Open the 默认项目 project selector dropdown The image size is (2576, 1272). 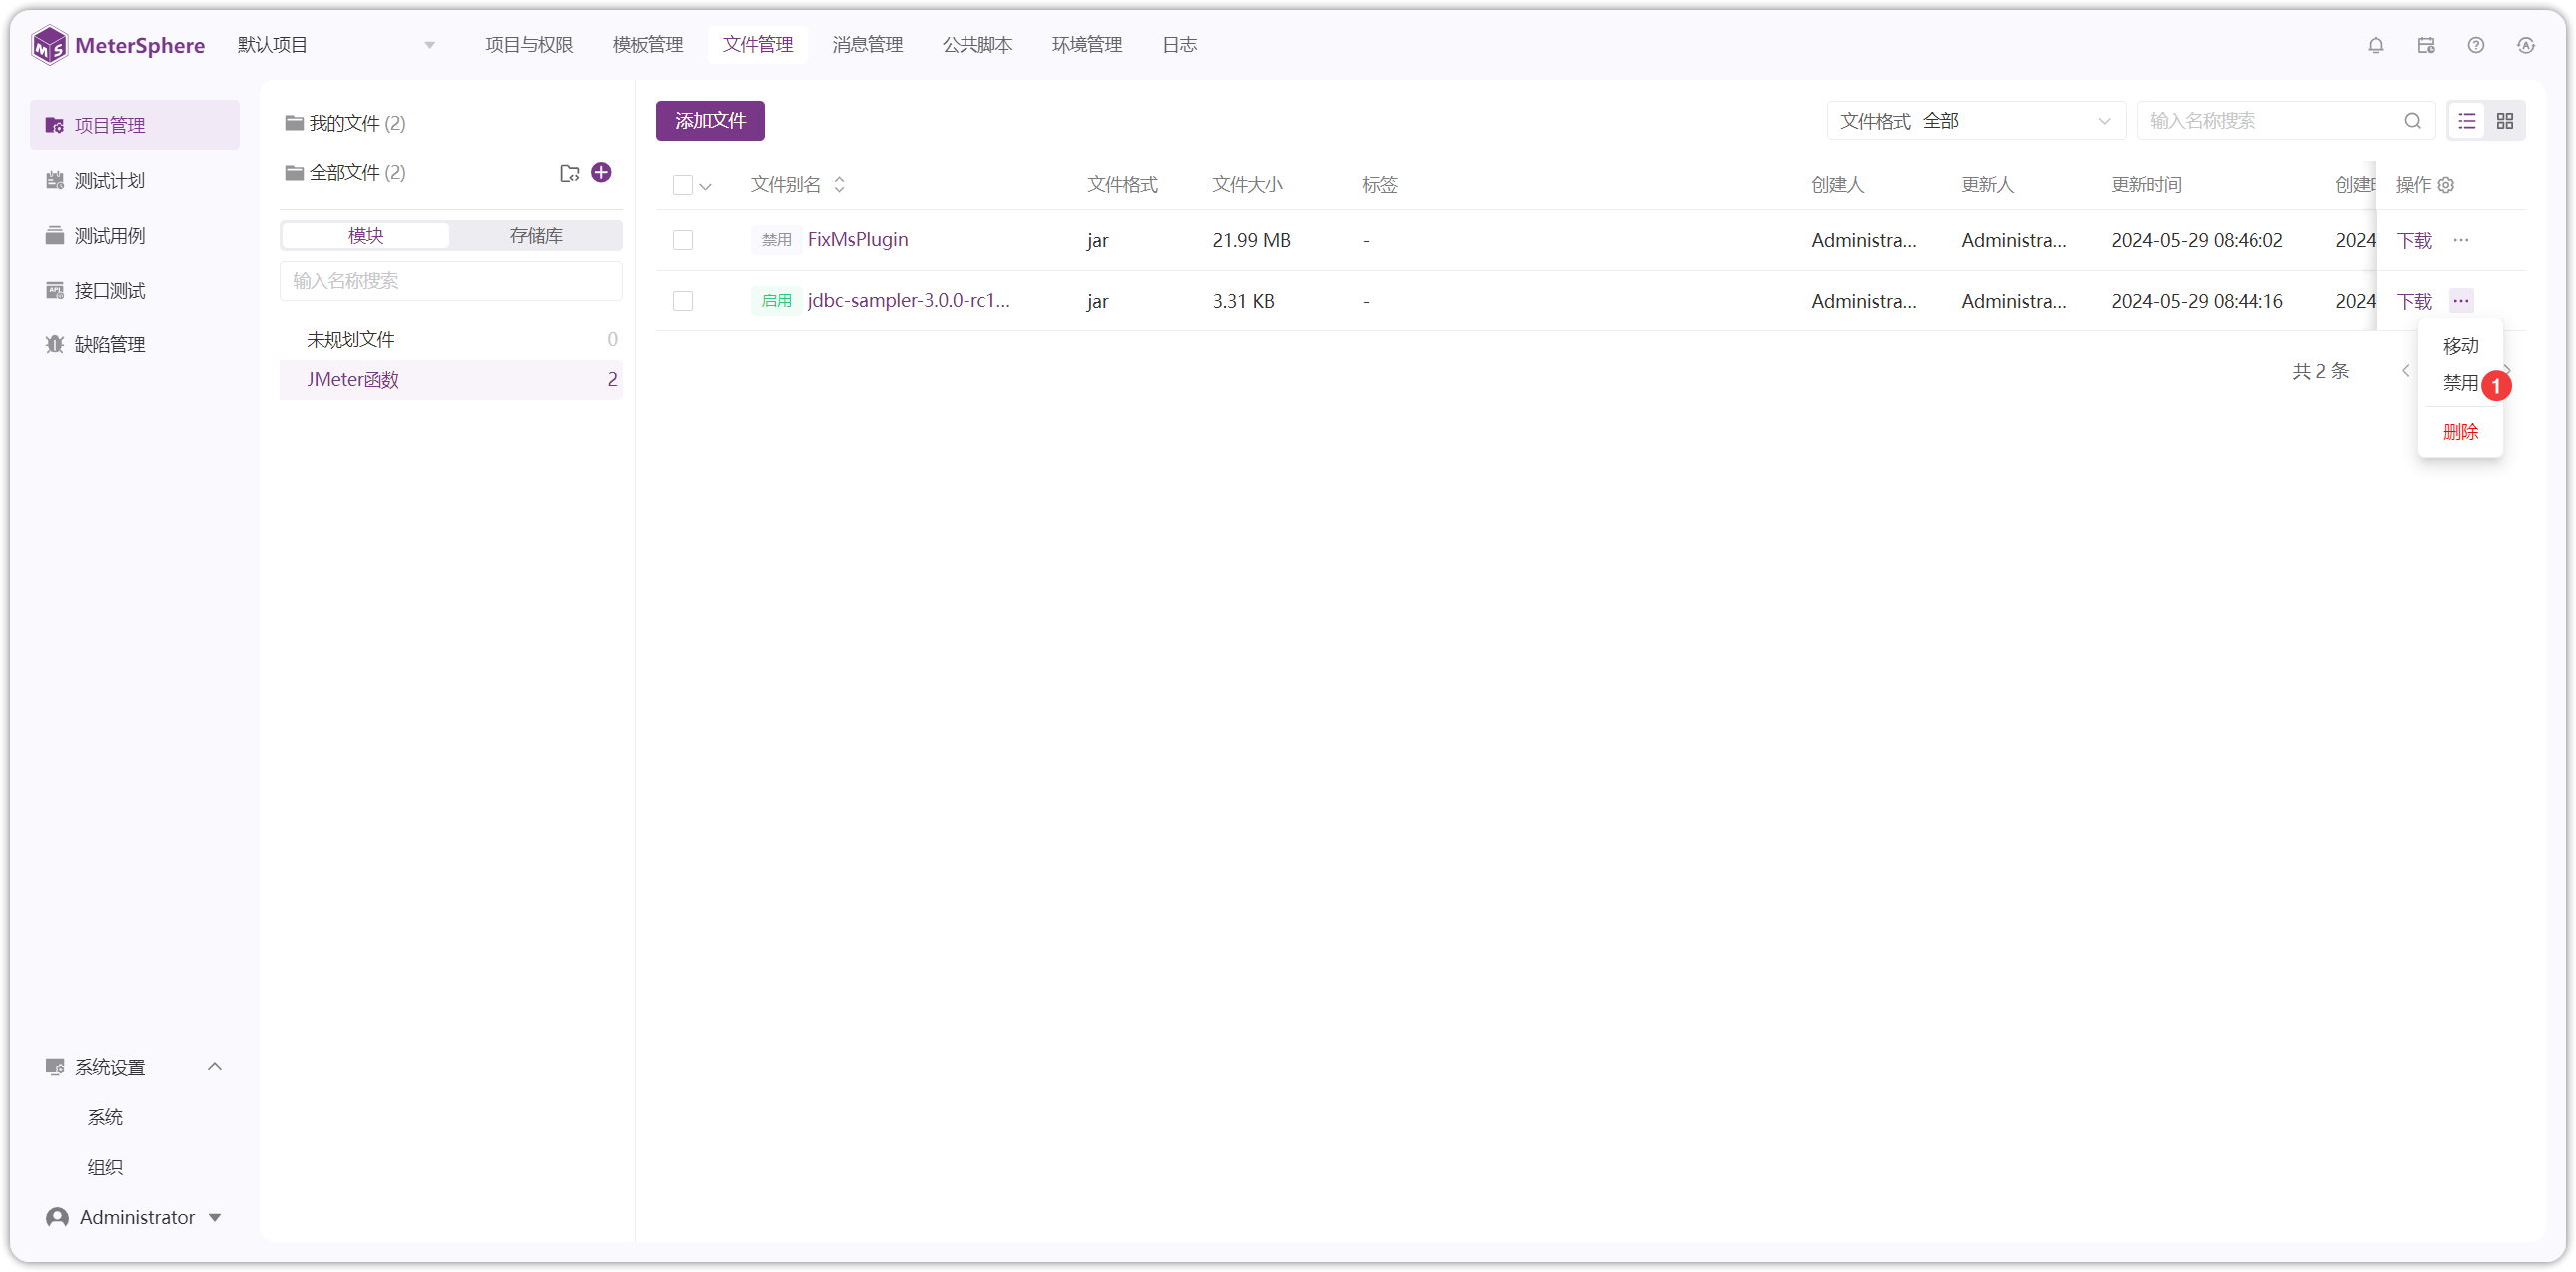click(336, 45)
